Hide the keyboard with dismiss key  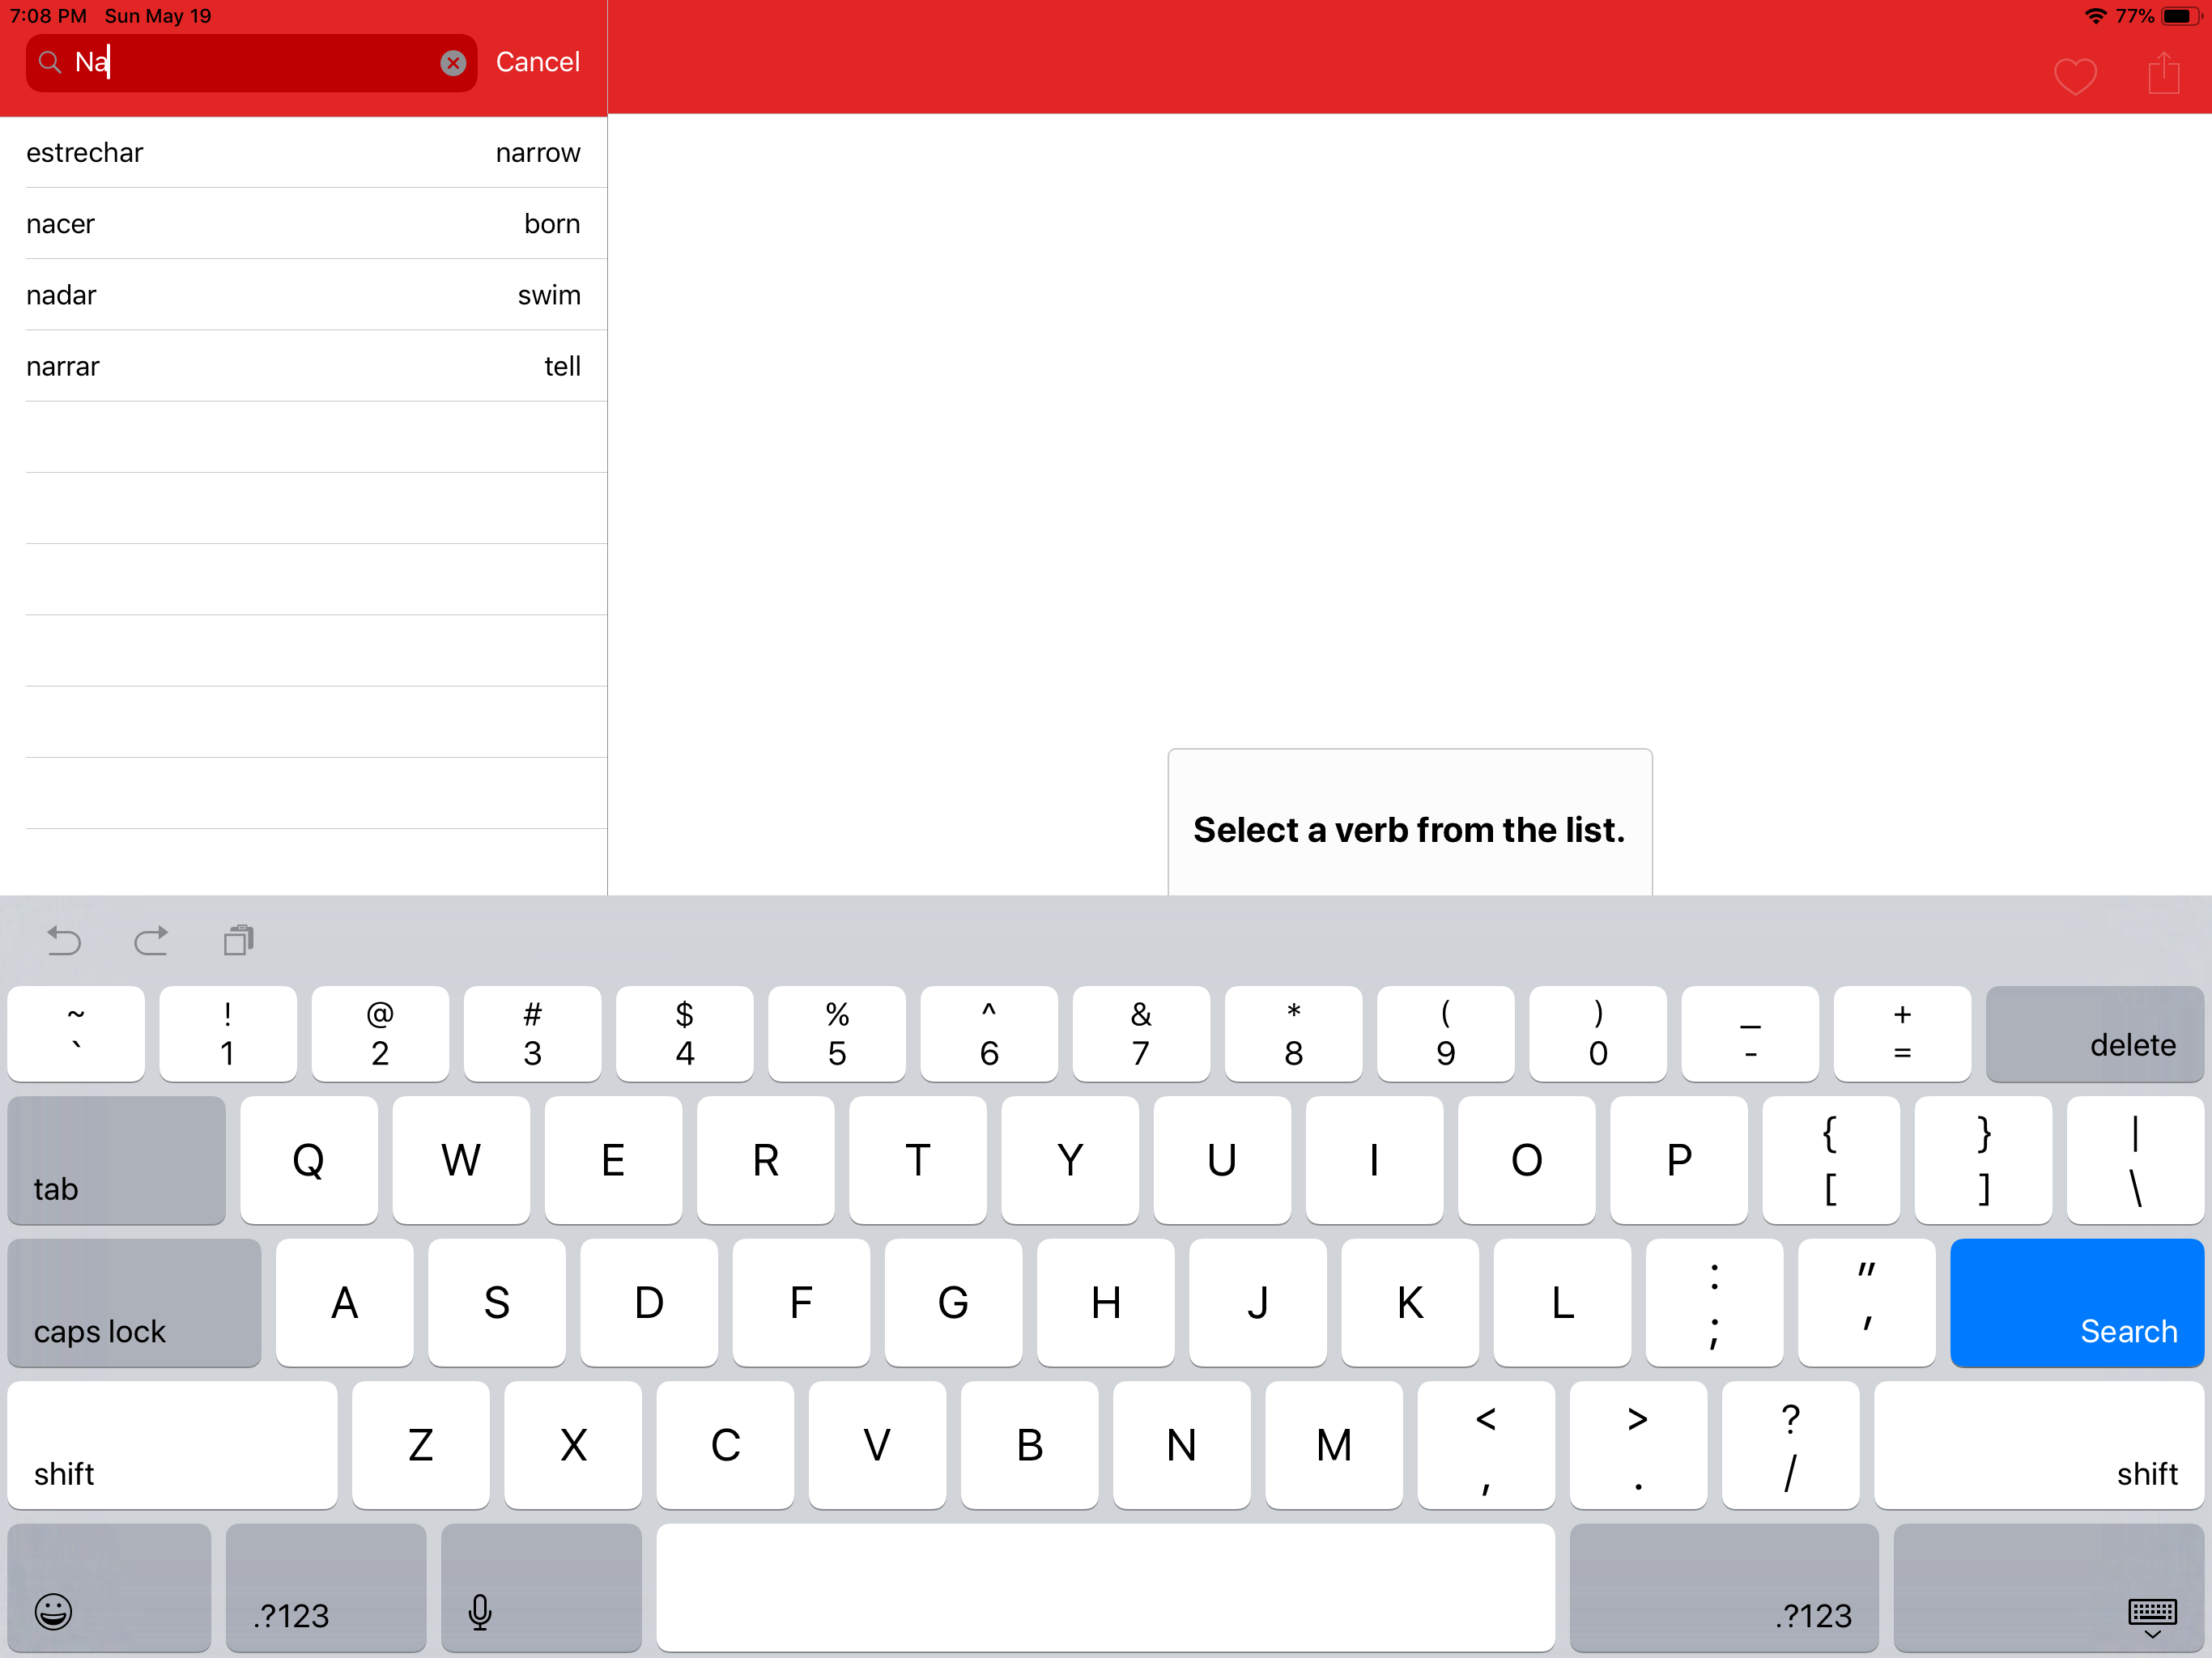(2151, 1613)
